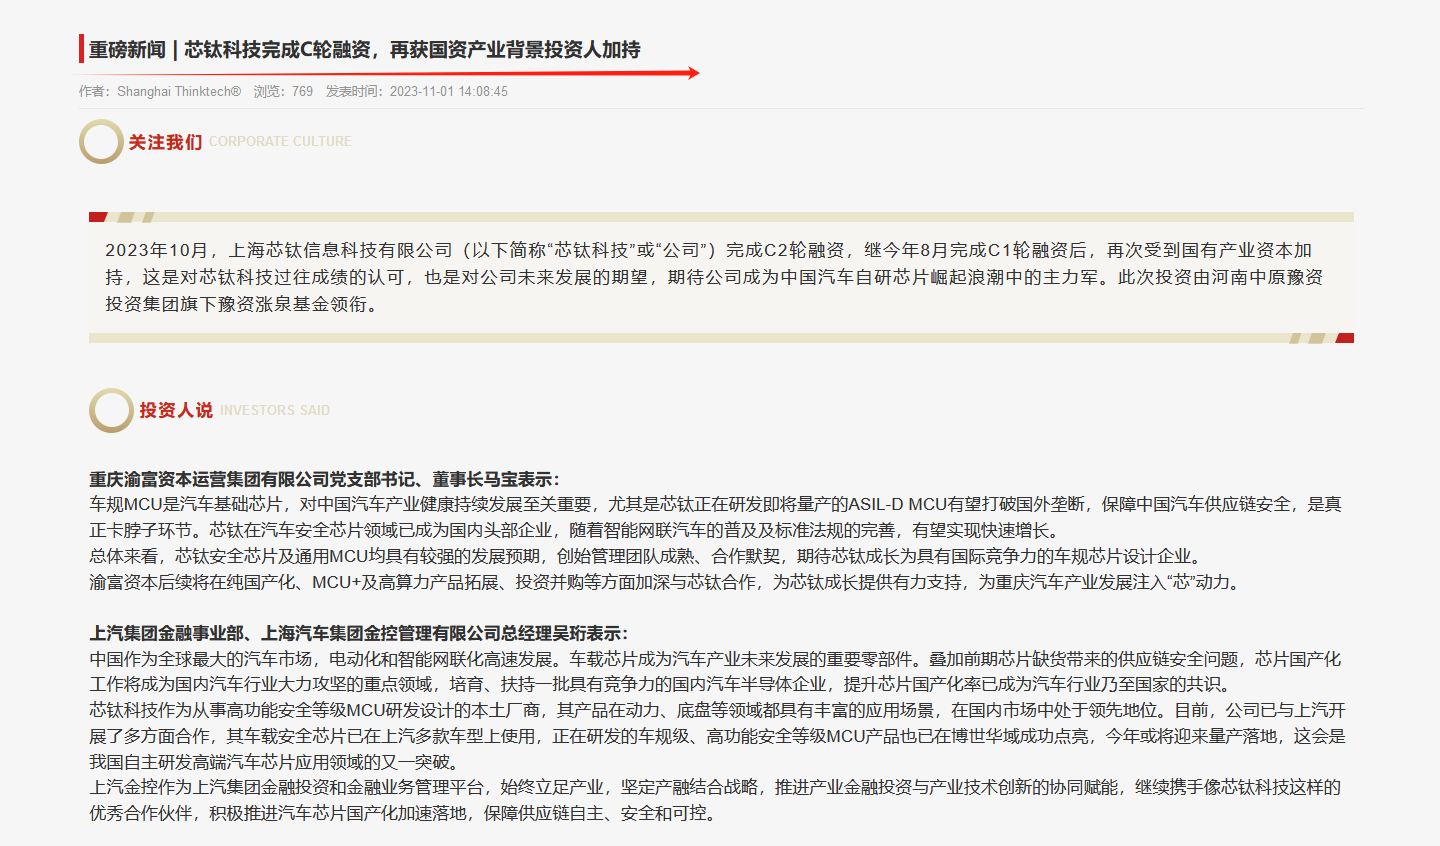Click the line starting "持，这是对芯钛科技过往成绩的认可"
Image resolution: width=1440 pixels, height=846 pixels.
point(714,277)
